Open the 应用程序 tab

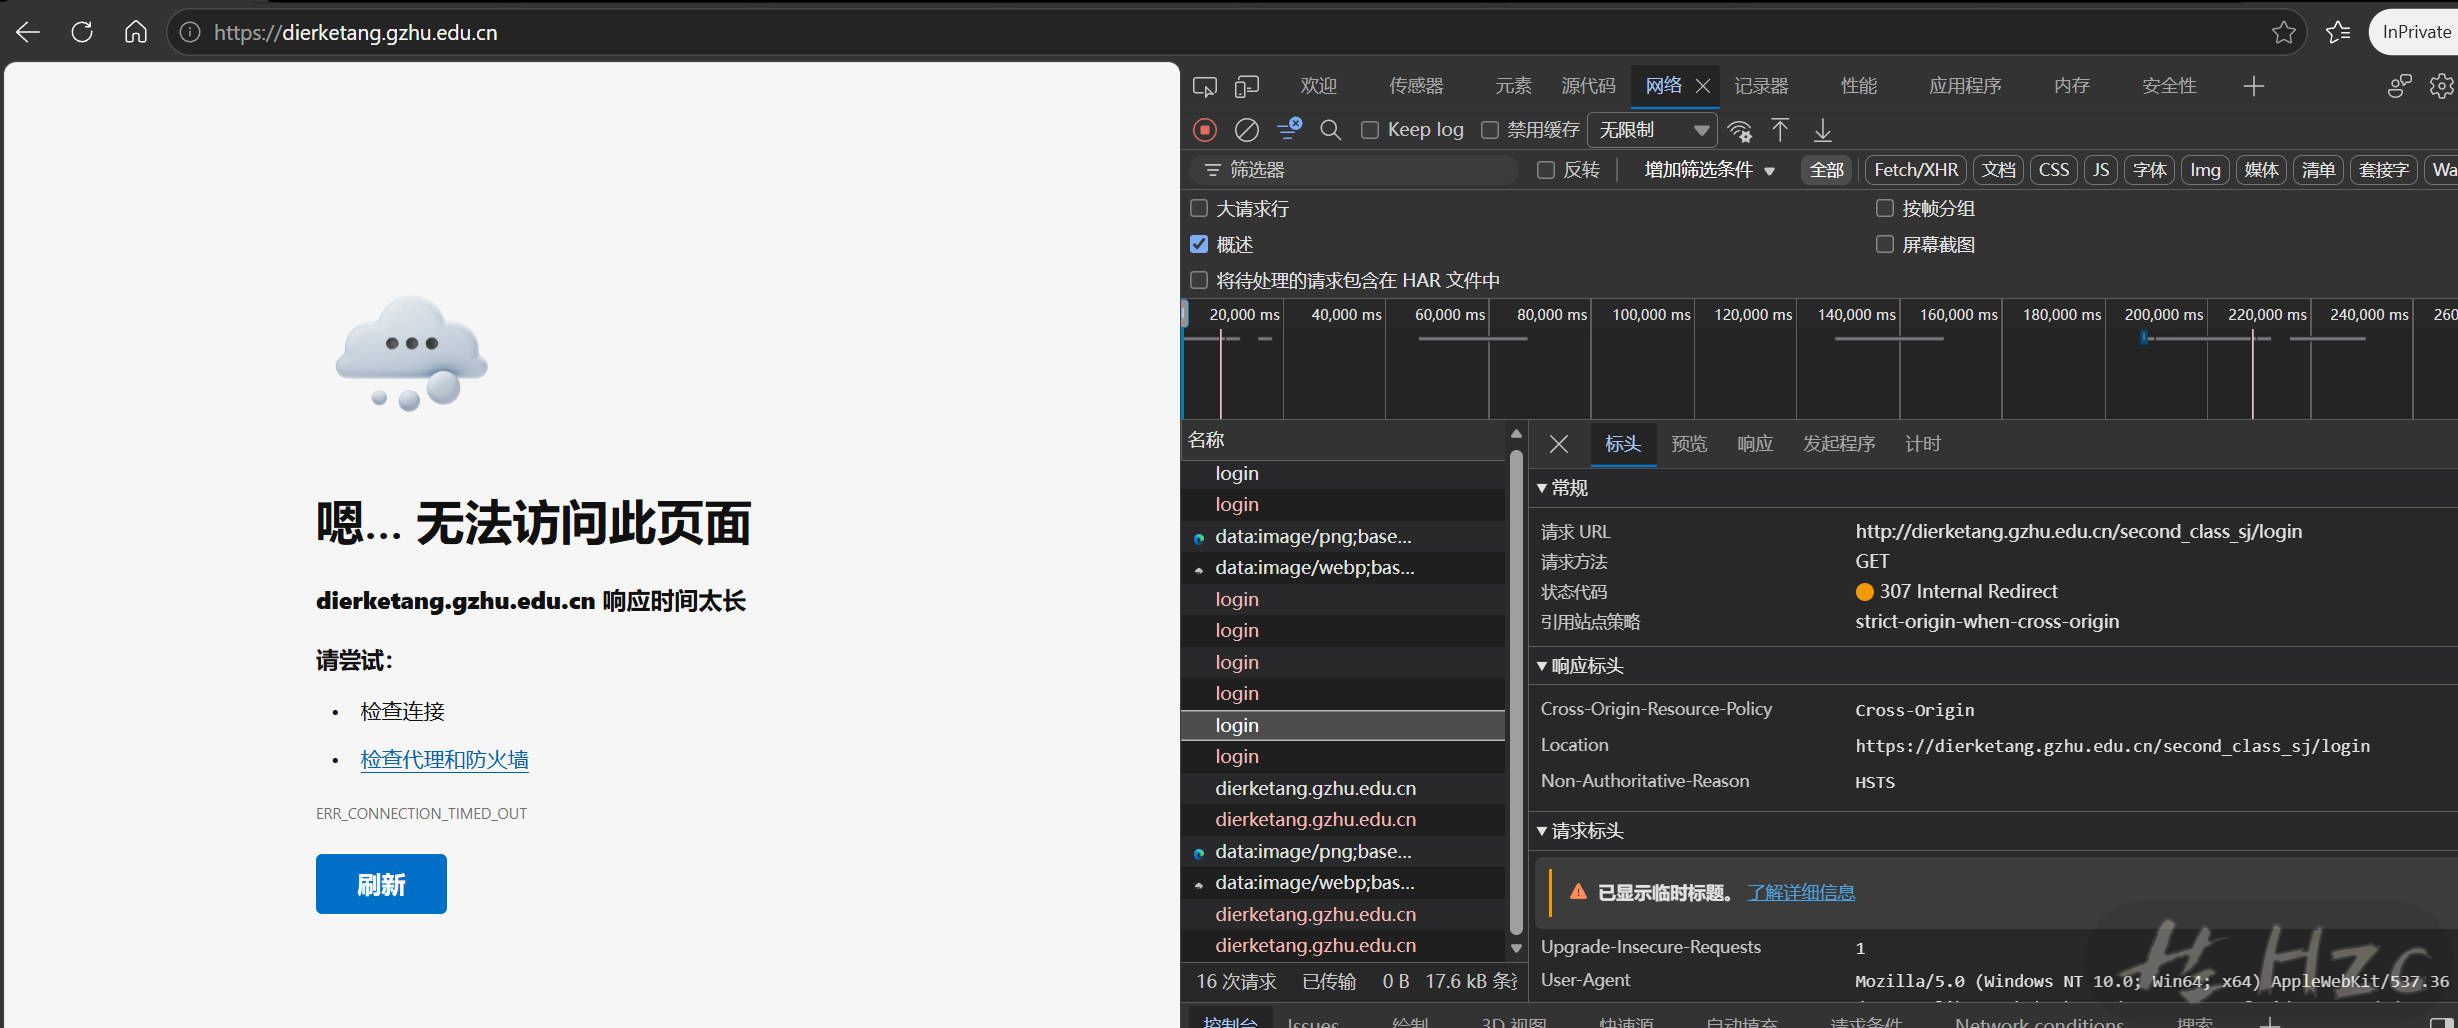(1965, 86)
